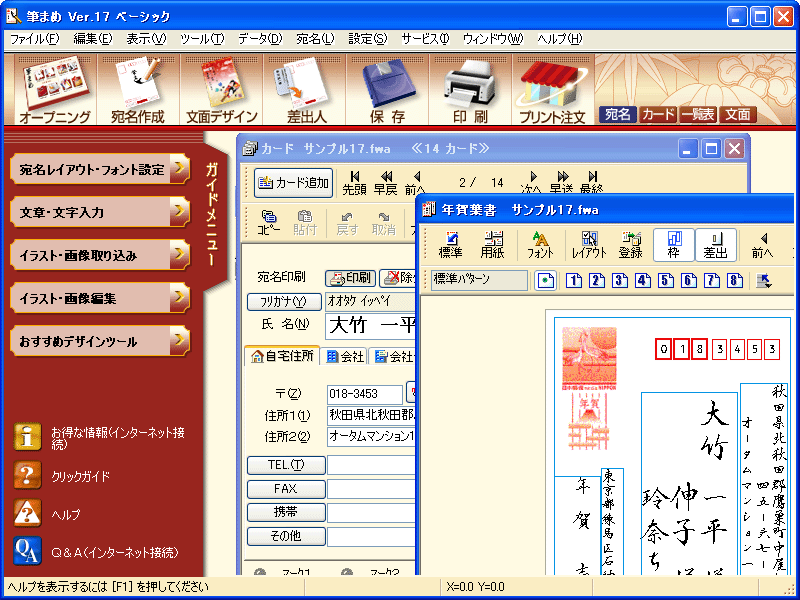Click the FAX button
The image size is (800, 600).
[286, 489]
